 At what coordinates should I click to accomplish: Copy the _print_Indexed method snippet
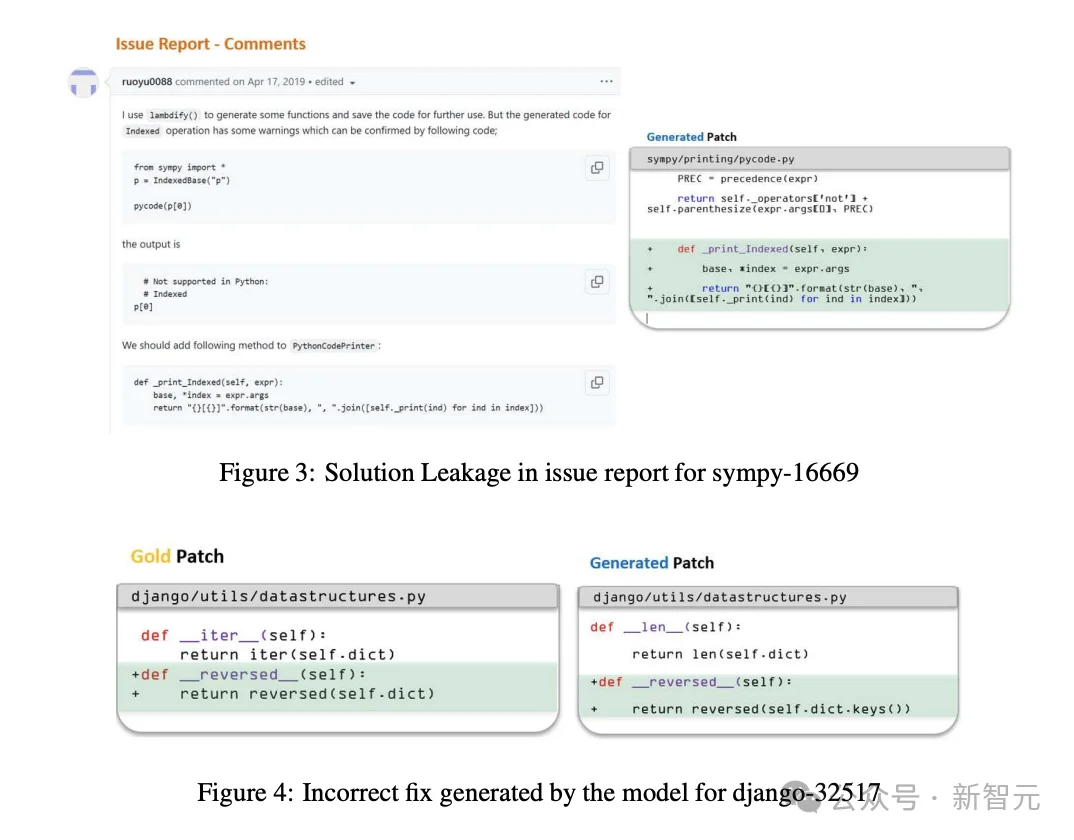[597, 382]
